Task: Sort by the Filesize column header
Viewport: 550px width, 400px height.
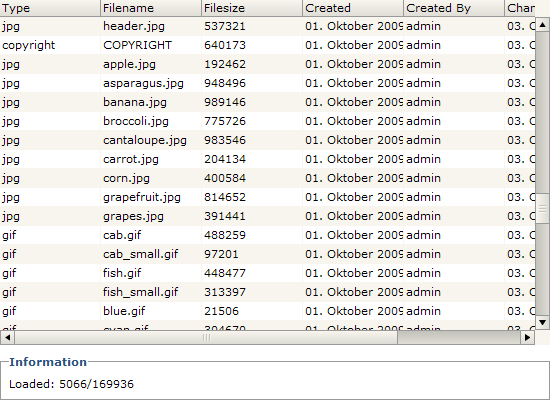Action: [252, 8]
